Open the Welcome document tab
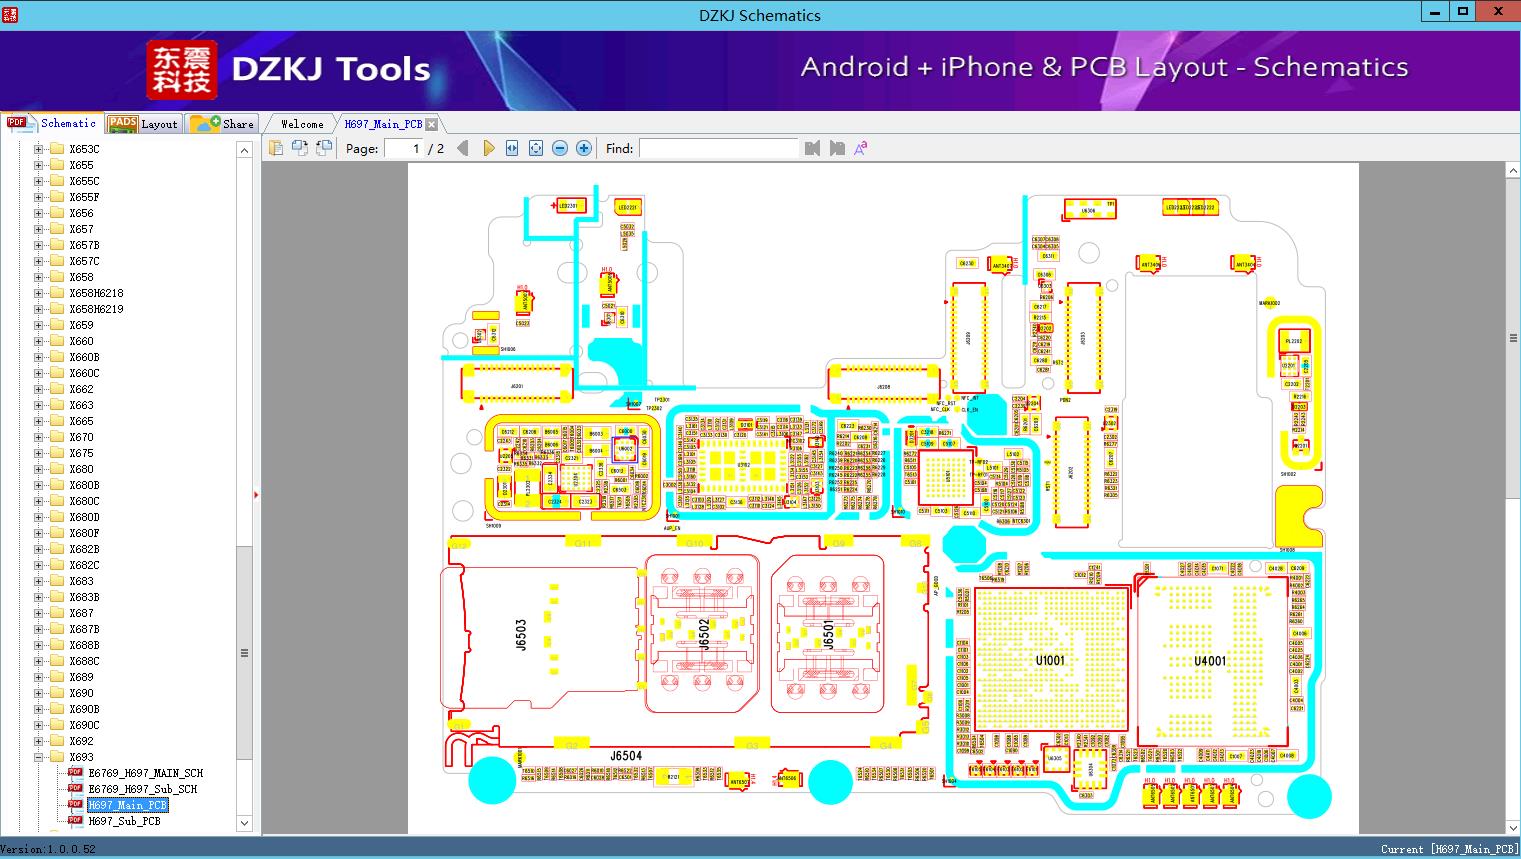This screenshot has height=859, width=1521. click(302, 124)
